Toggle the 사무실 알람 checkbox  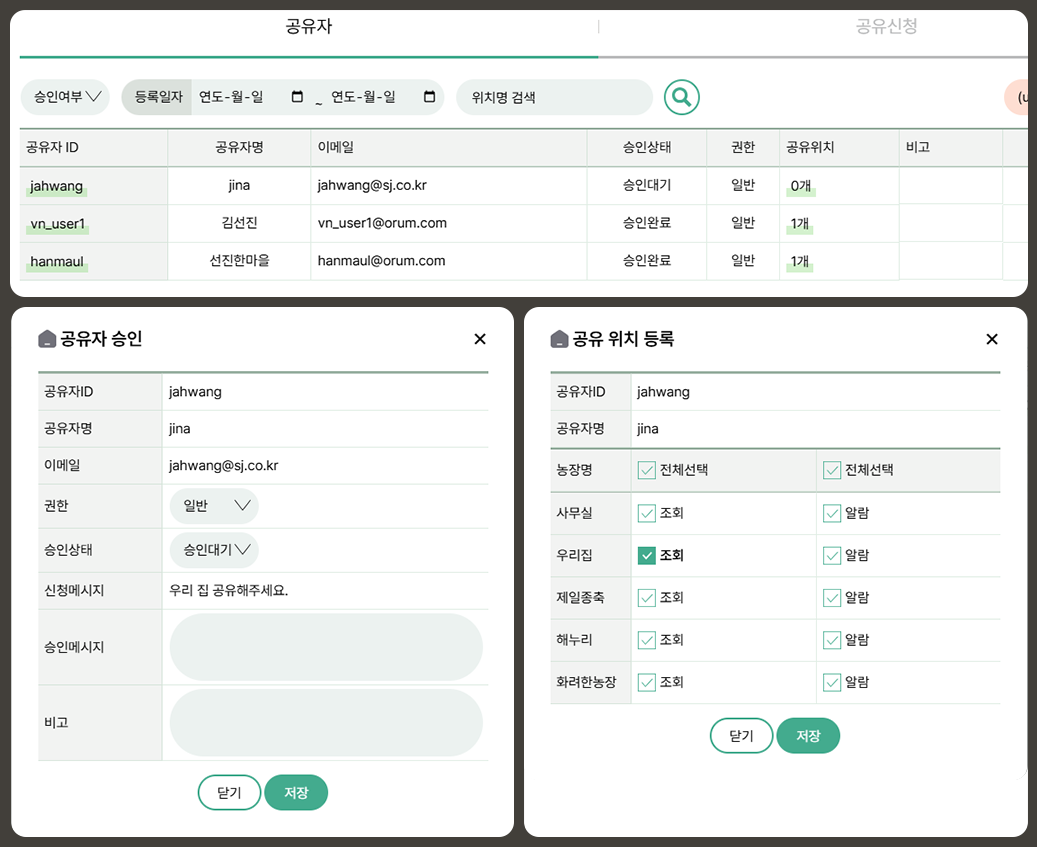coord(832,513)
